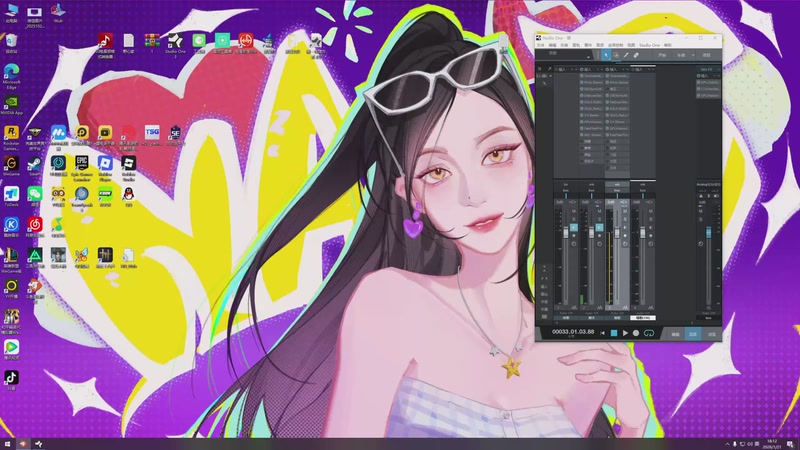
Task: Click the Stop button in the transport
Action: tap(614, 333)
